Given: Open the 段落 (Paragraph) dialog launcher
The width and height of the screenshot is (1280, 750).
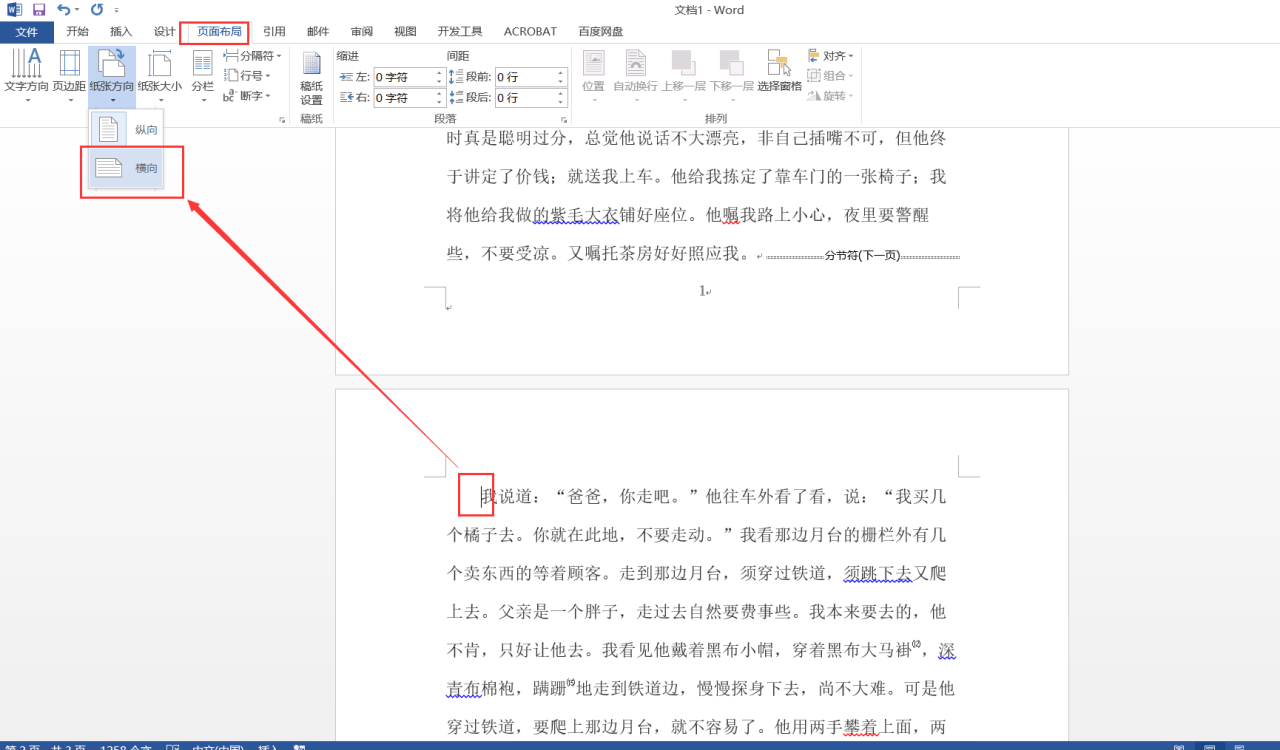Looking at the screenshot, I should pos(564,120).
